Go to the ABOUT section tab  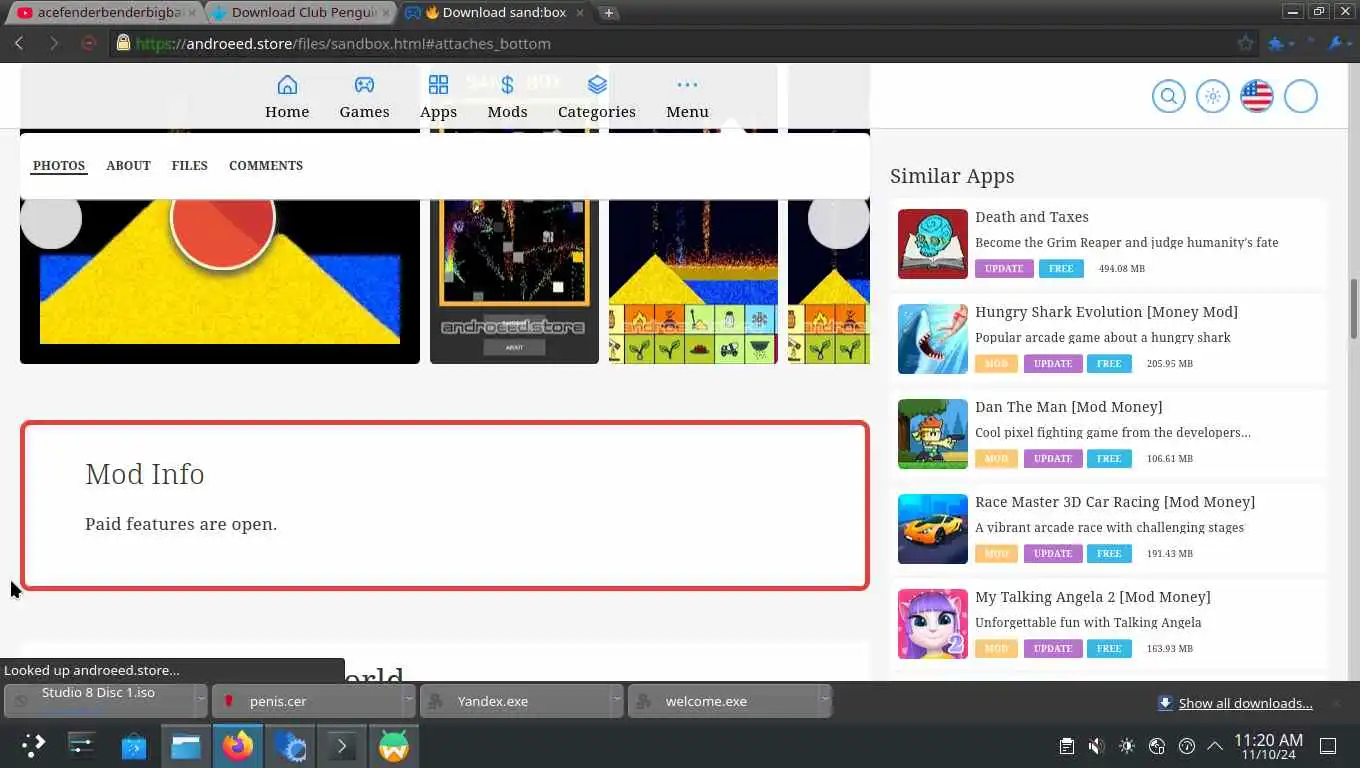[128, 166]
